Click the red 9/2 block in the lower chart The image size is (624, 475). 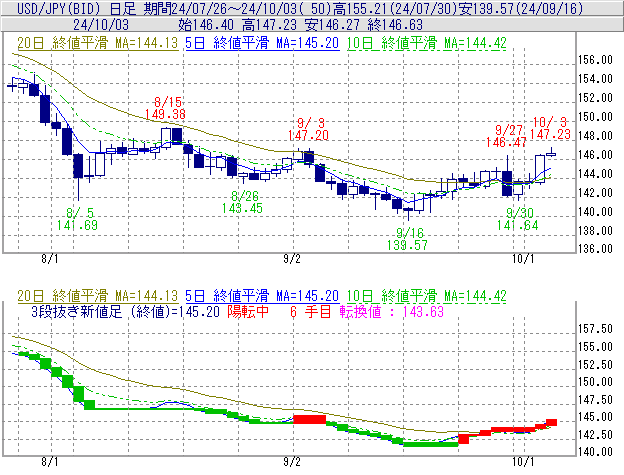(x=310, y=419)
